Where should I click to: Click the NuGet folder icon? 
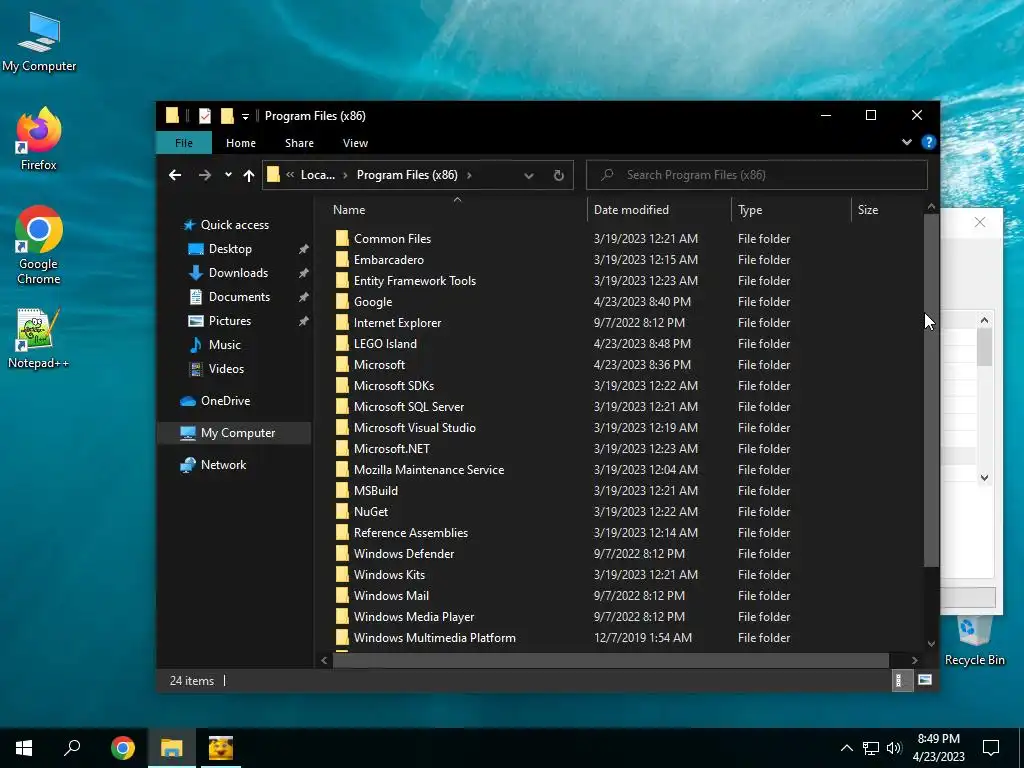342,511
